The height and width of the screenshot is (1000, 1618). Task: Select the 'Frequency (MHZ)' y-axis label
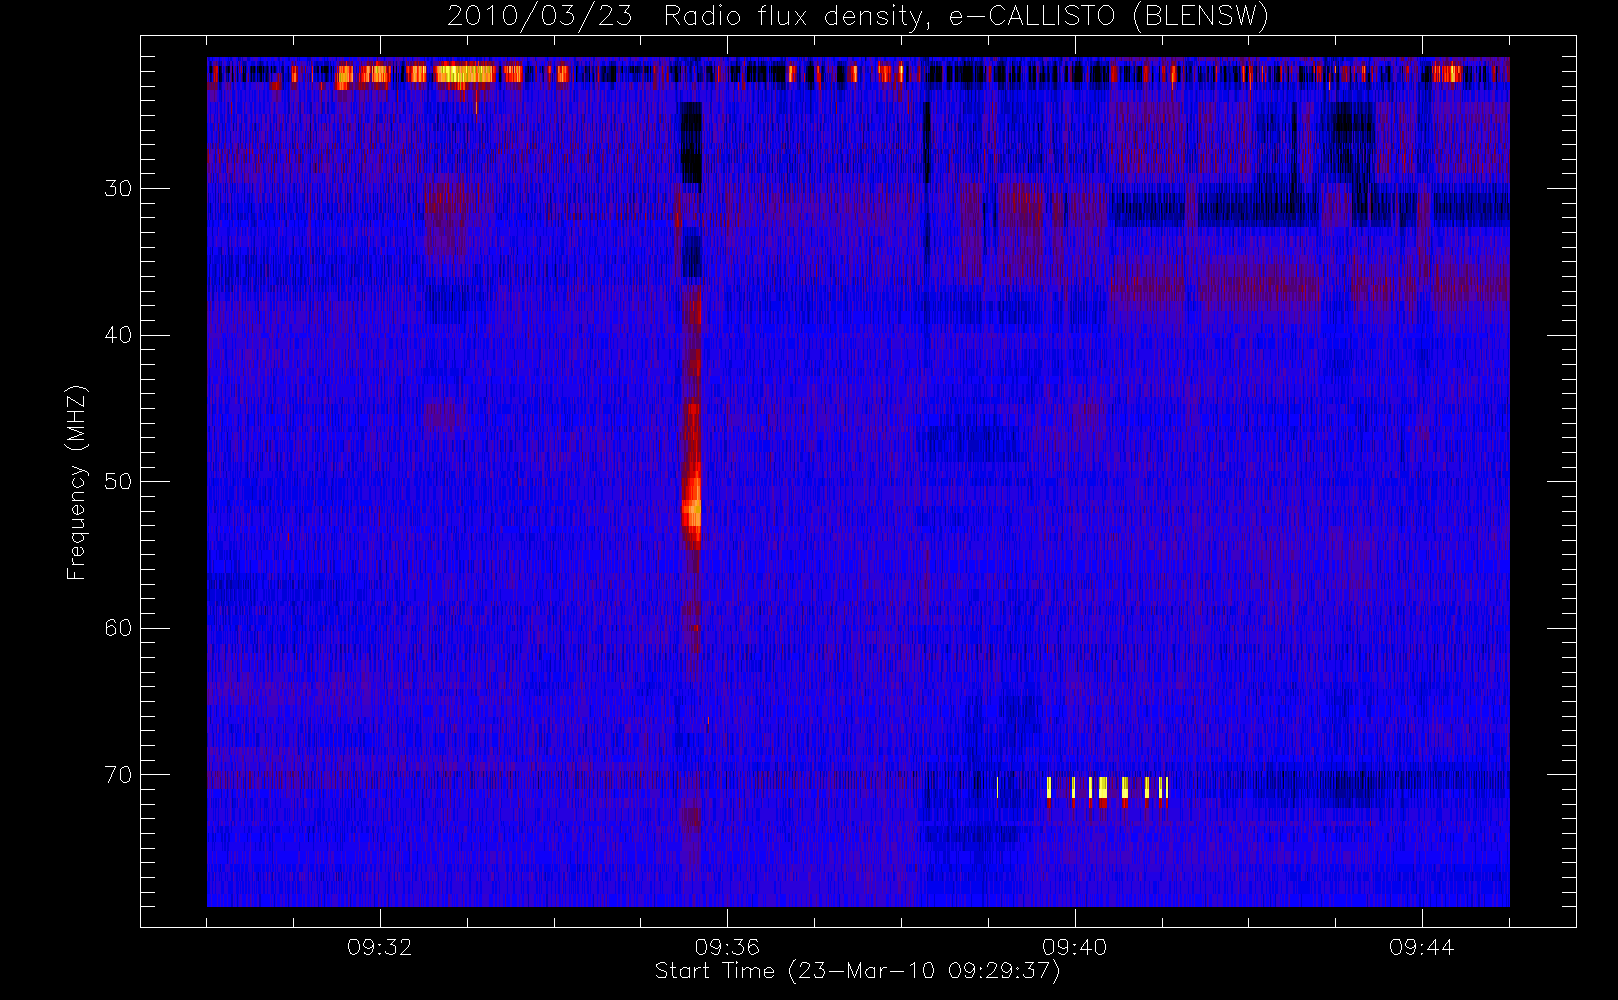[77, 482]
